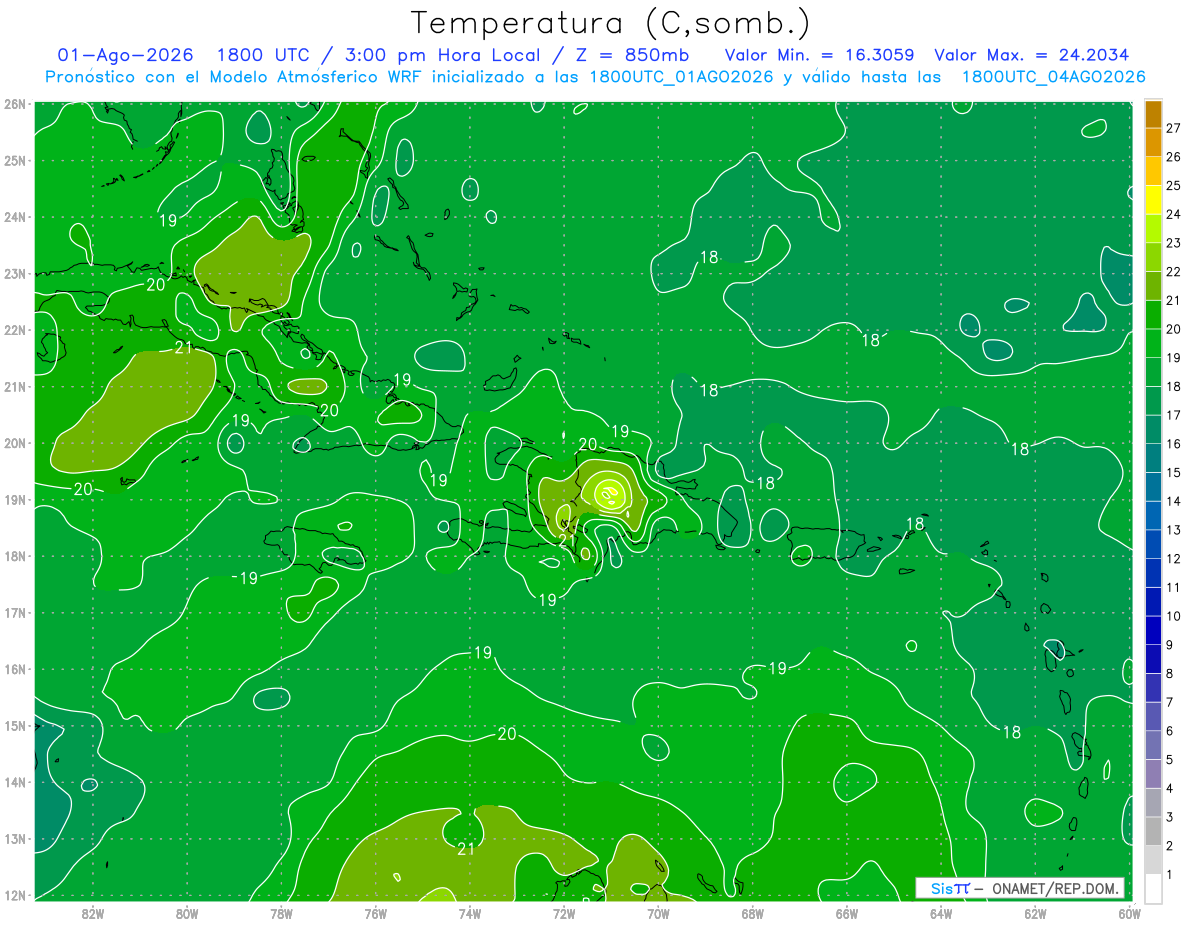Click legend value "13"
Screen dimensions: 1200x927
[1173, 529]
